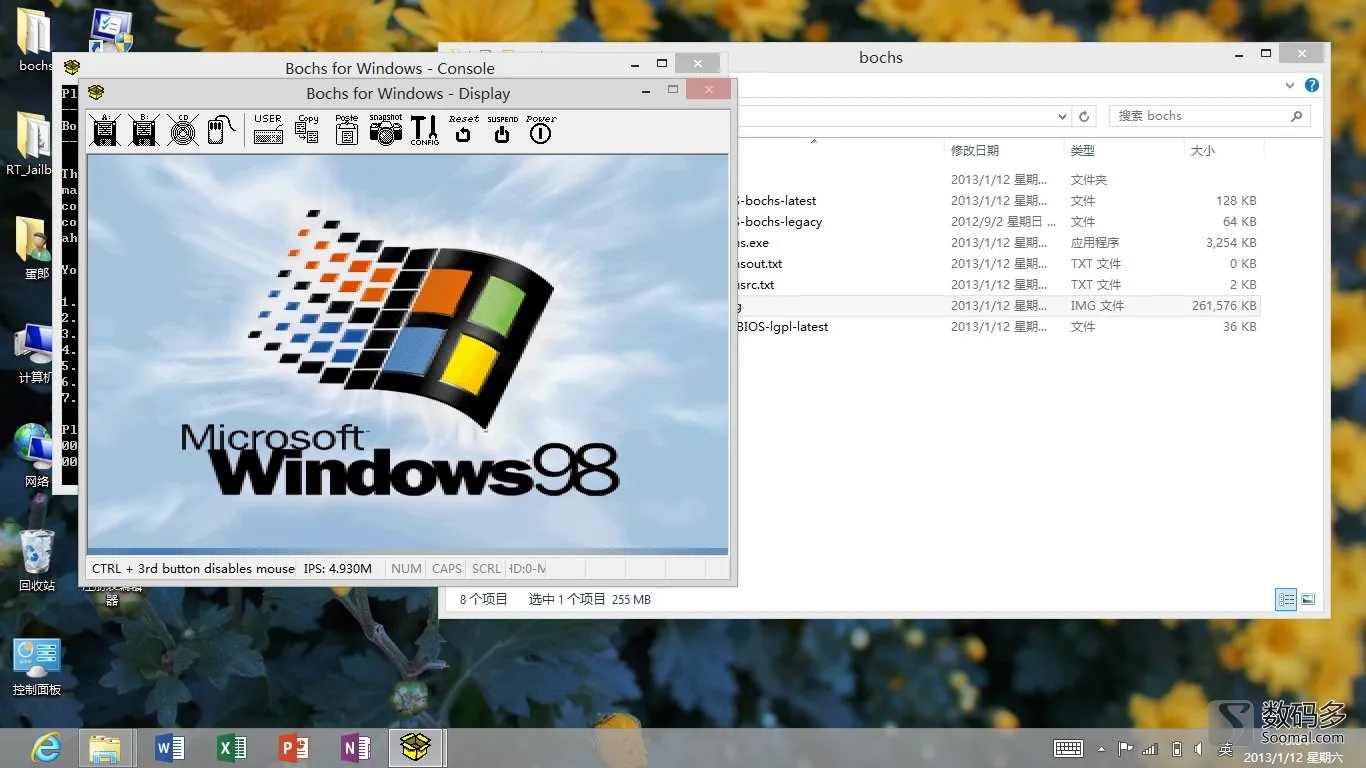The width and height of the screenshot is (1366, 768).
Task: Click the 261,576 KB size cell
Action: click(x=1224, y=306)
